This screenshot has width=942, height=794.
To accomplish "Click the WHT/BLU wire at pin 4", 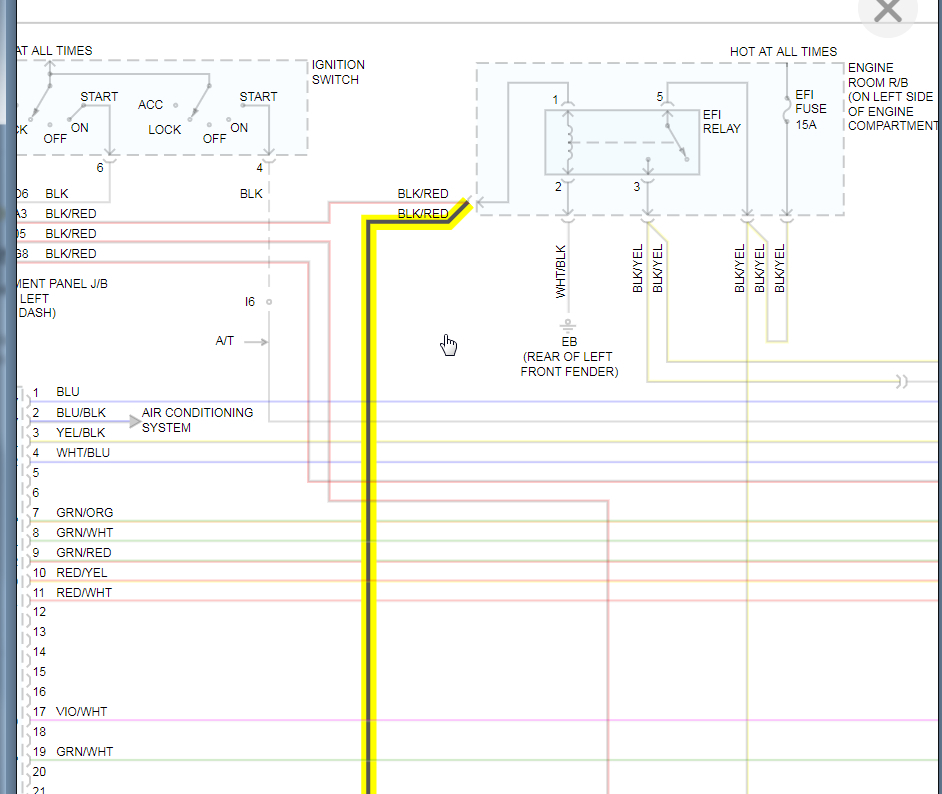I will coord(83,453).
